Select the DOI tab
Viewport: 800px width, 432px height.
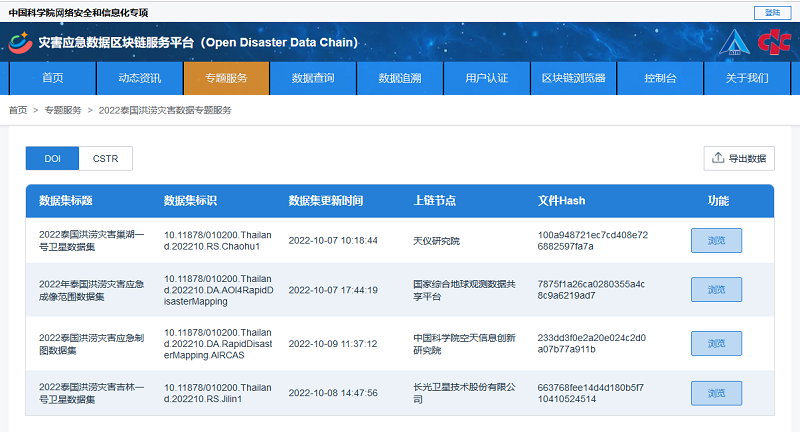(x=53, y=158)
